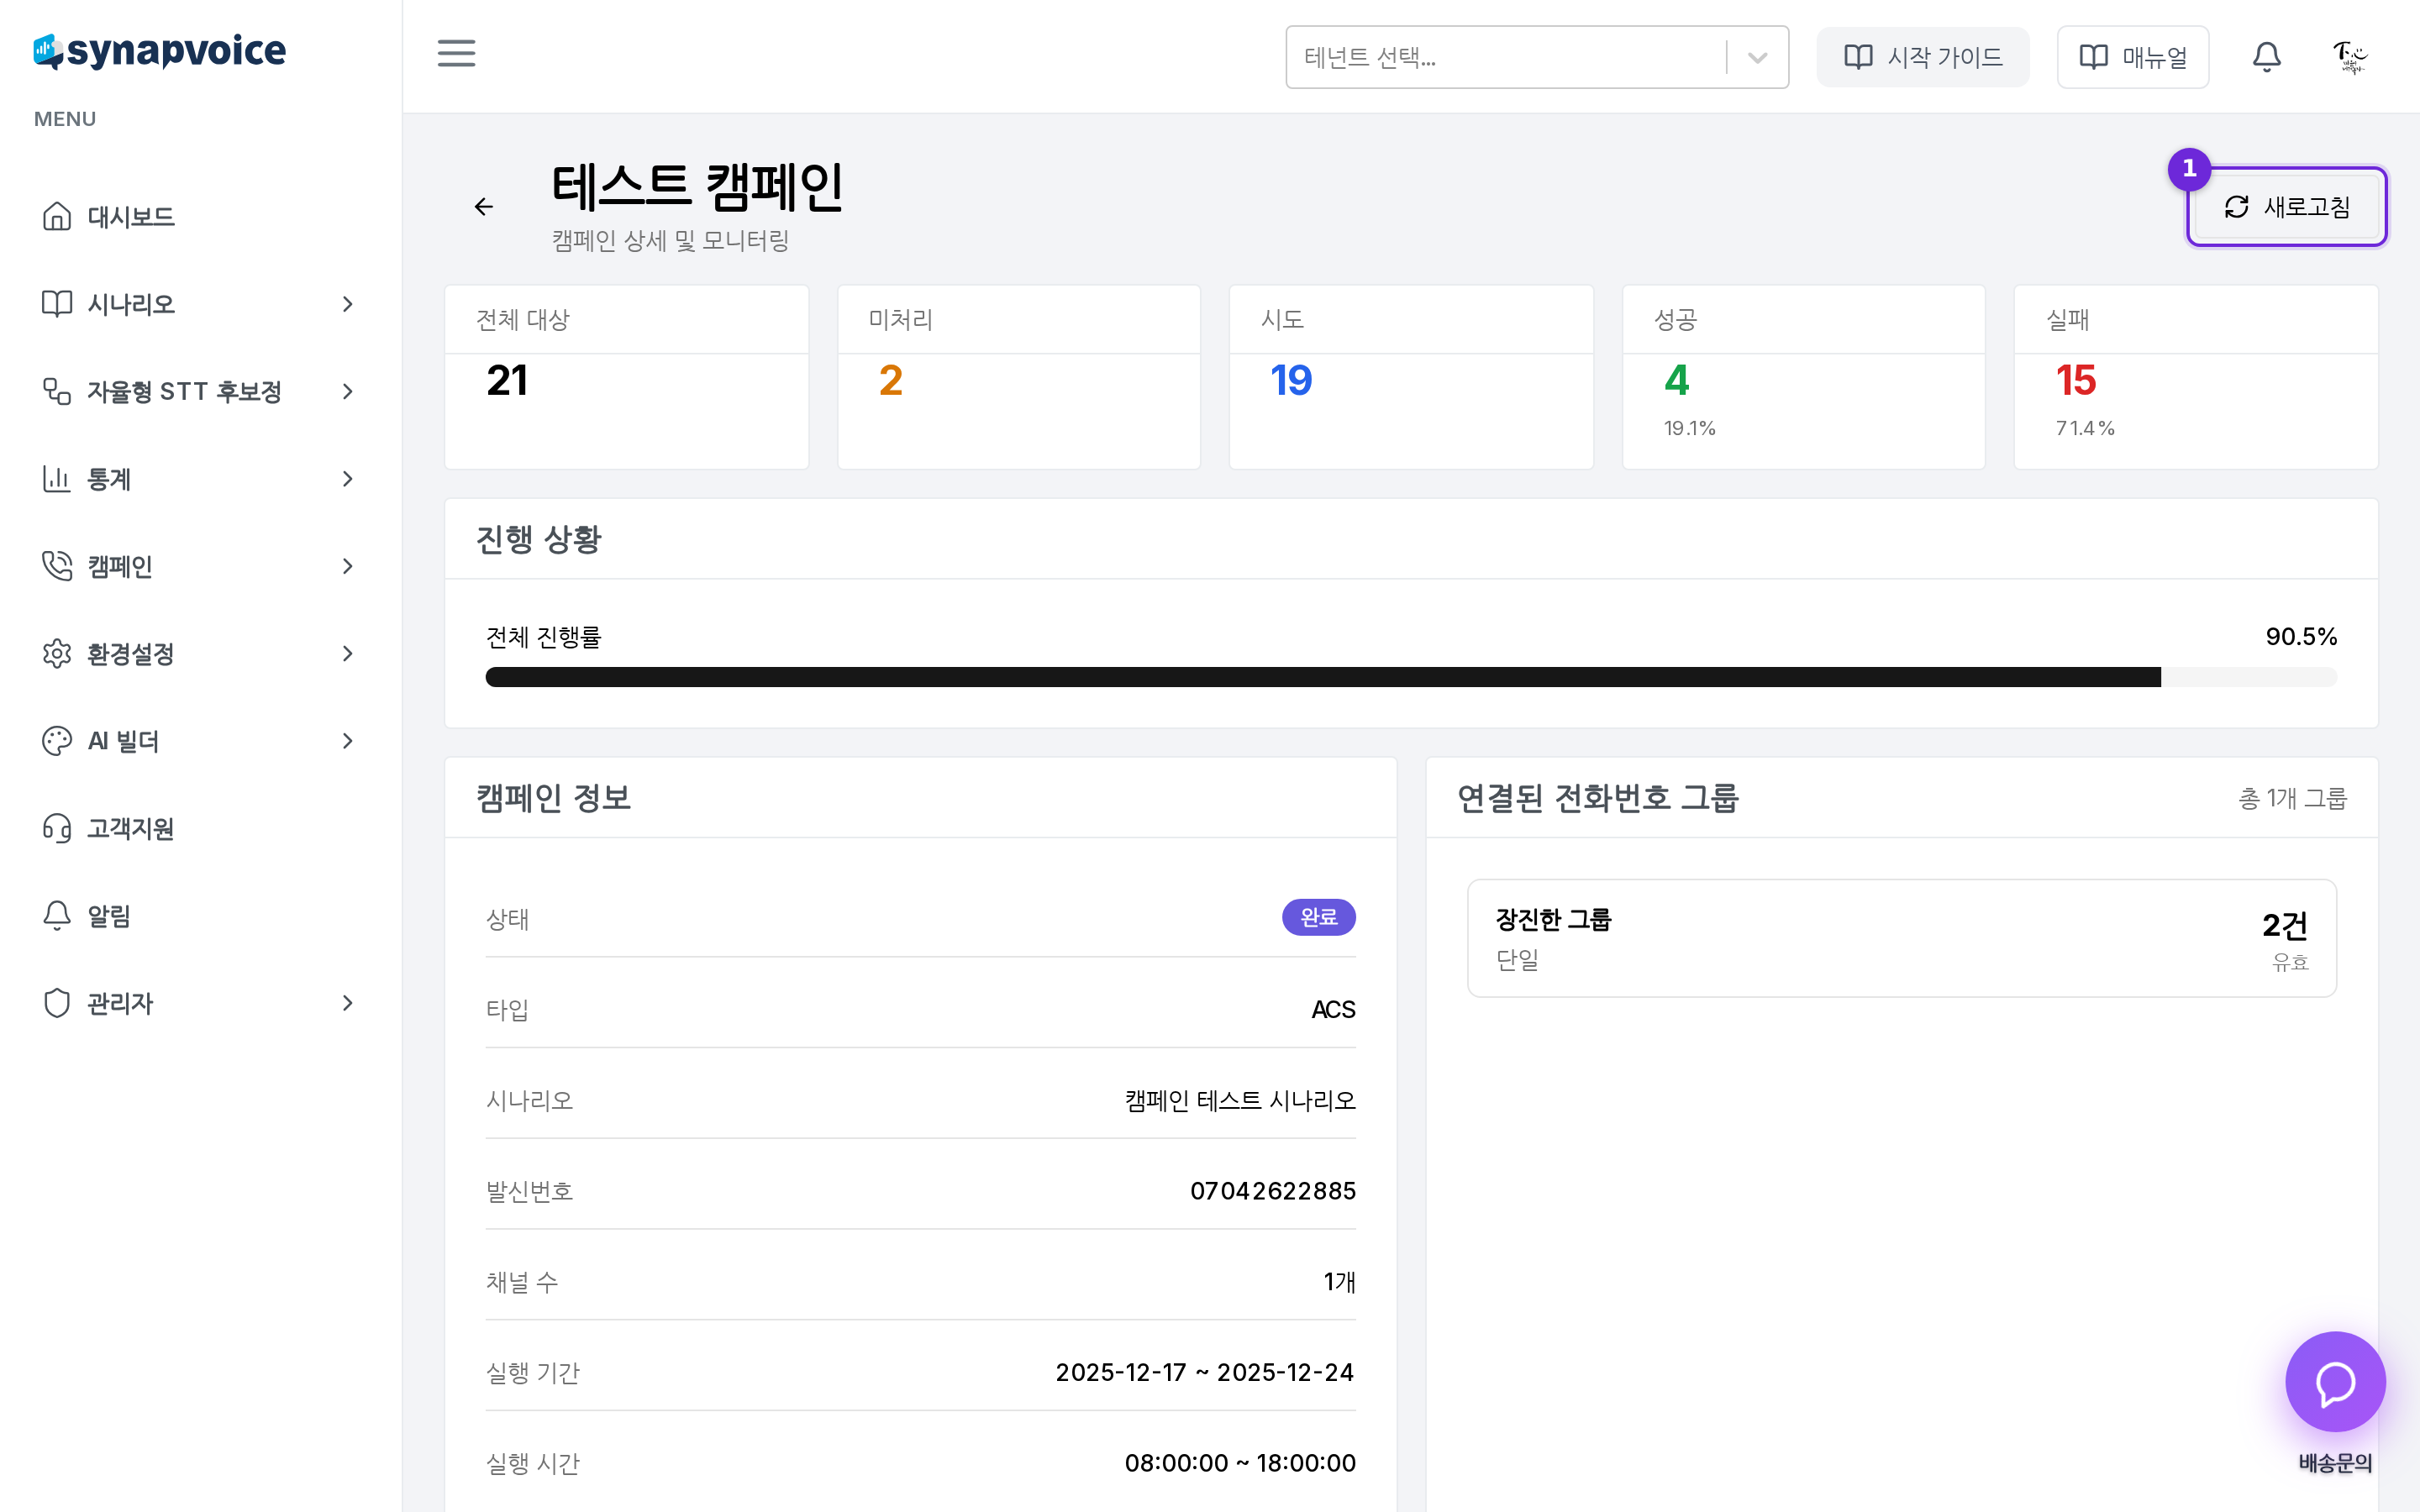The image size is (2420, 1512).
Task: Open the 매뉴얼 button
Action: 2132,57
